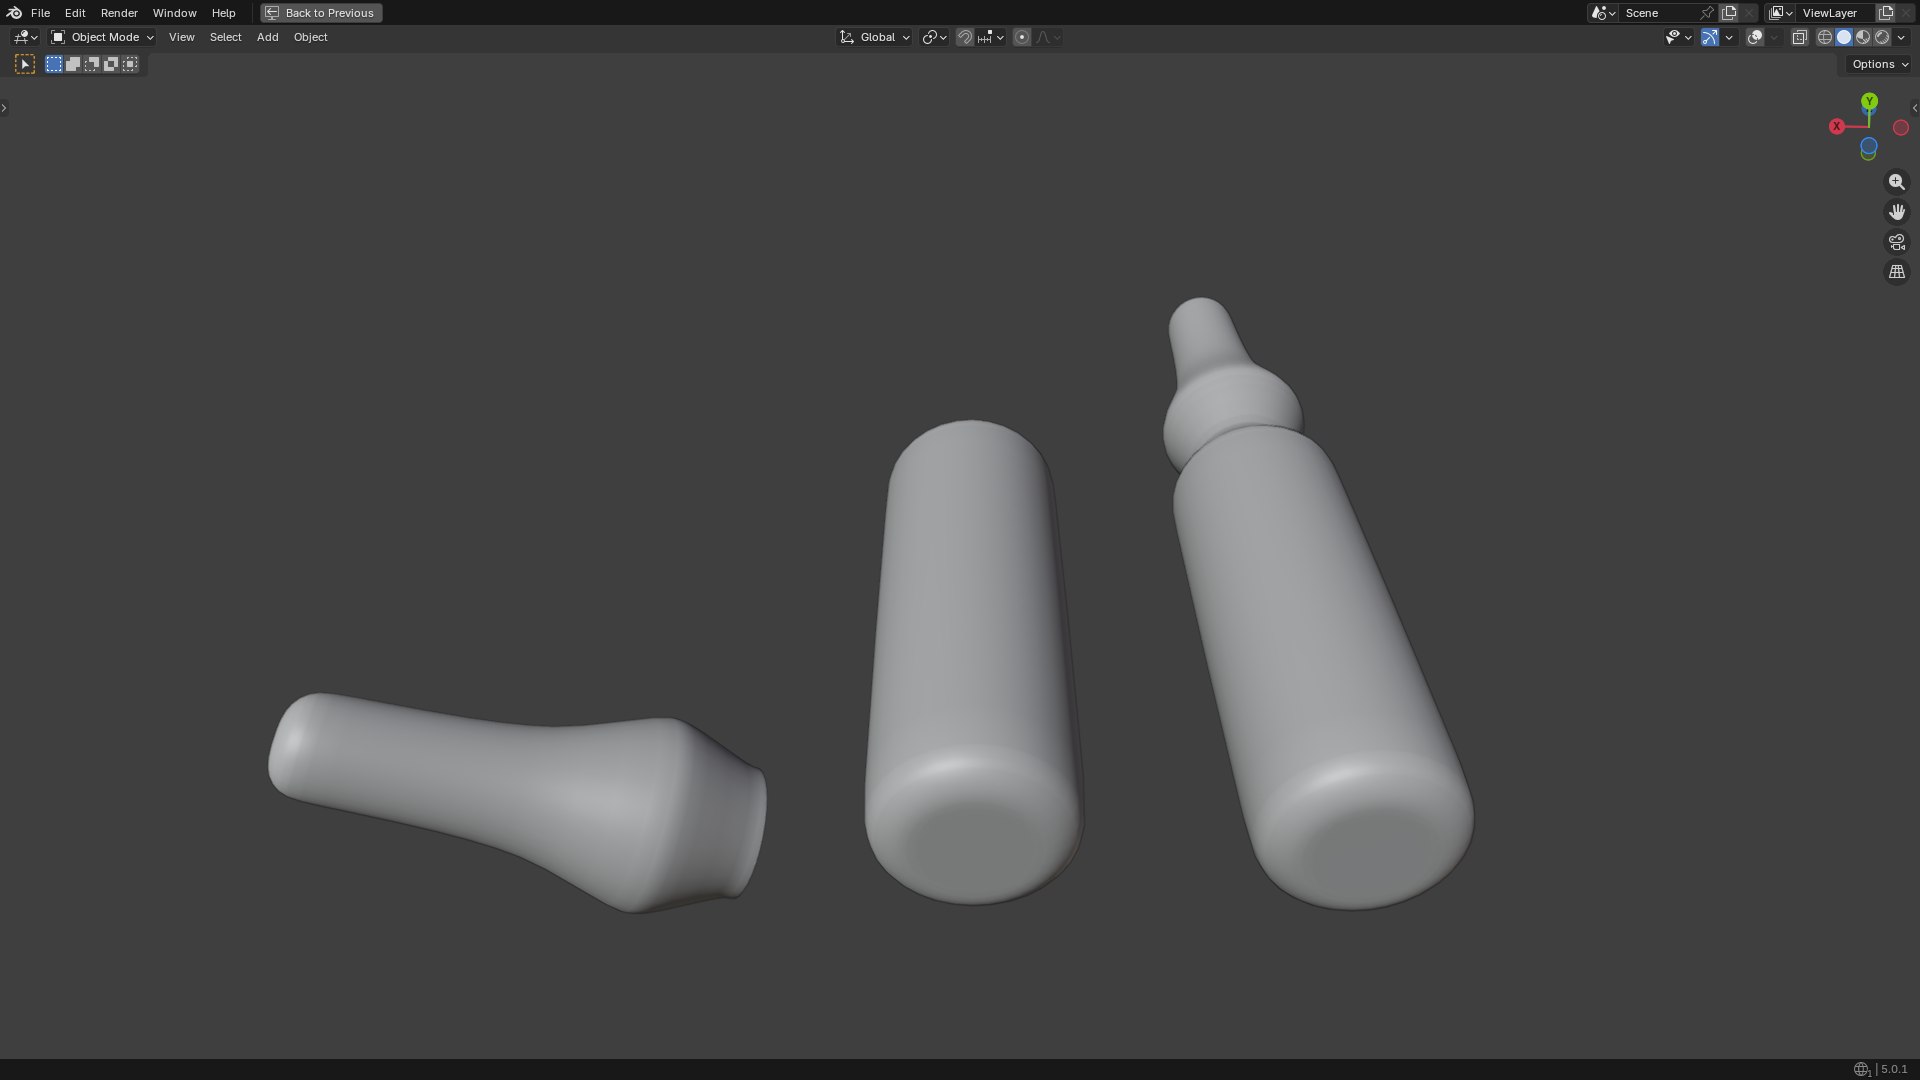This screenshot has width=1920, height=1080.
Task: Toggle X-Ray mode
Action: (x=1800, y=37)
